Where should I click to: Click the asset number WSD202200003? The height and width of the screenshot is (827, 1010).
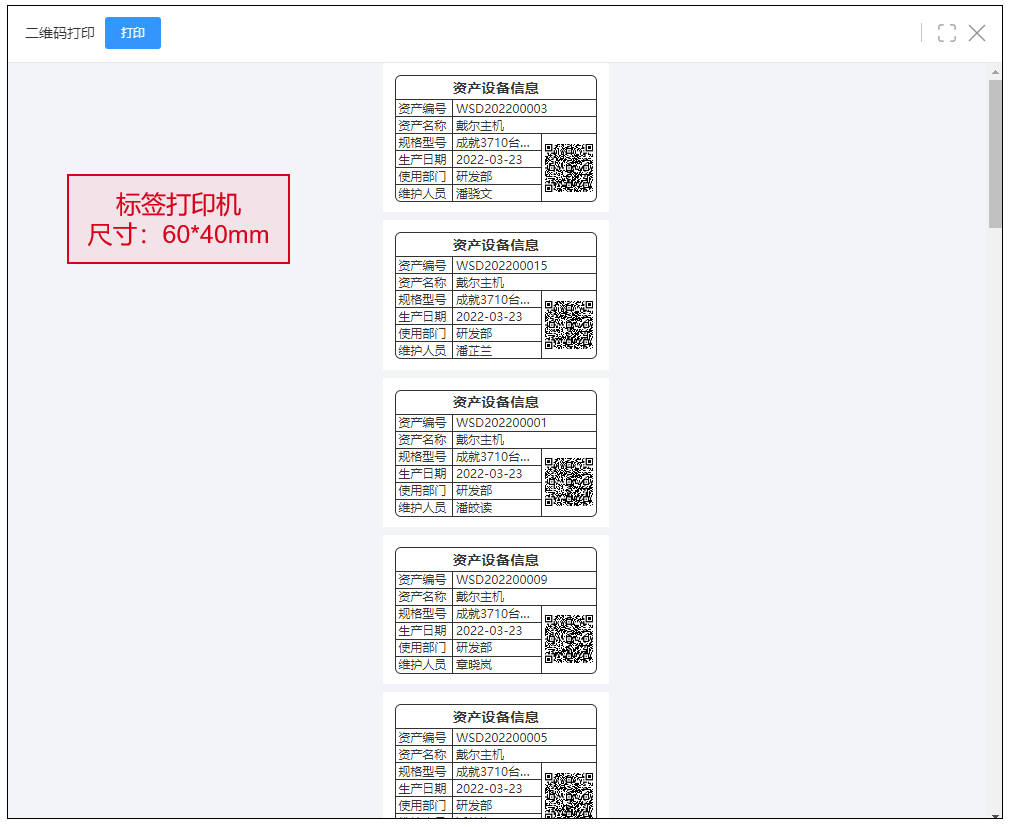point(501,109)
